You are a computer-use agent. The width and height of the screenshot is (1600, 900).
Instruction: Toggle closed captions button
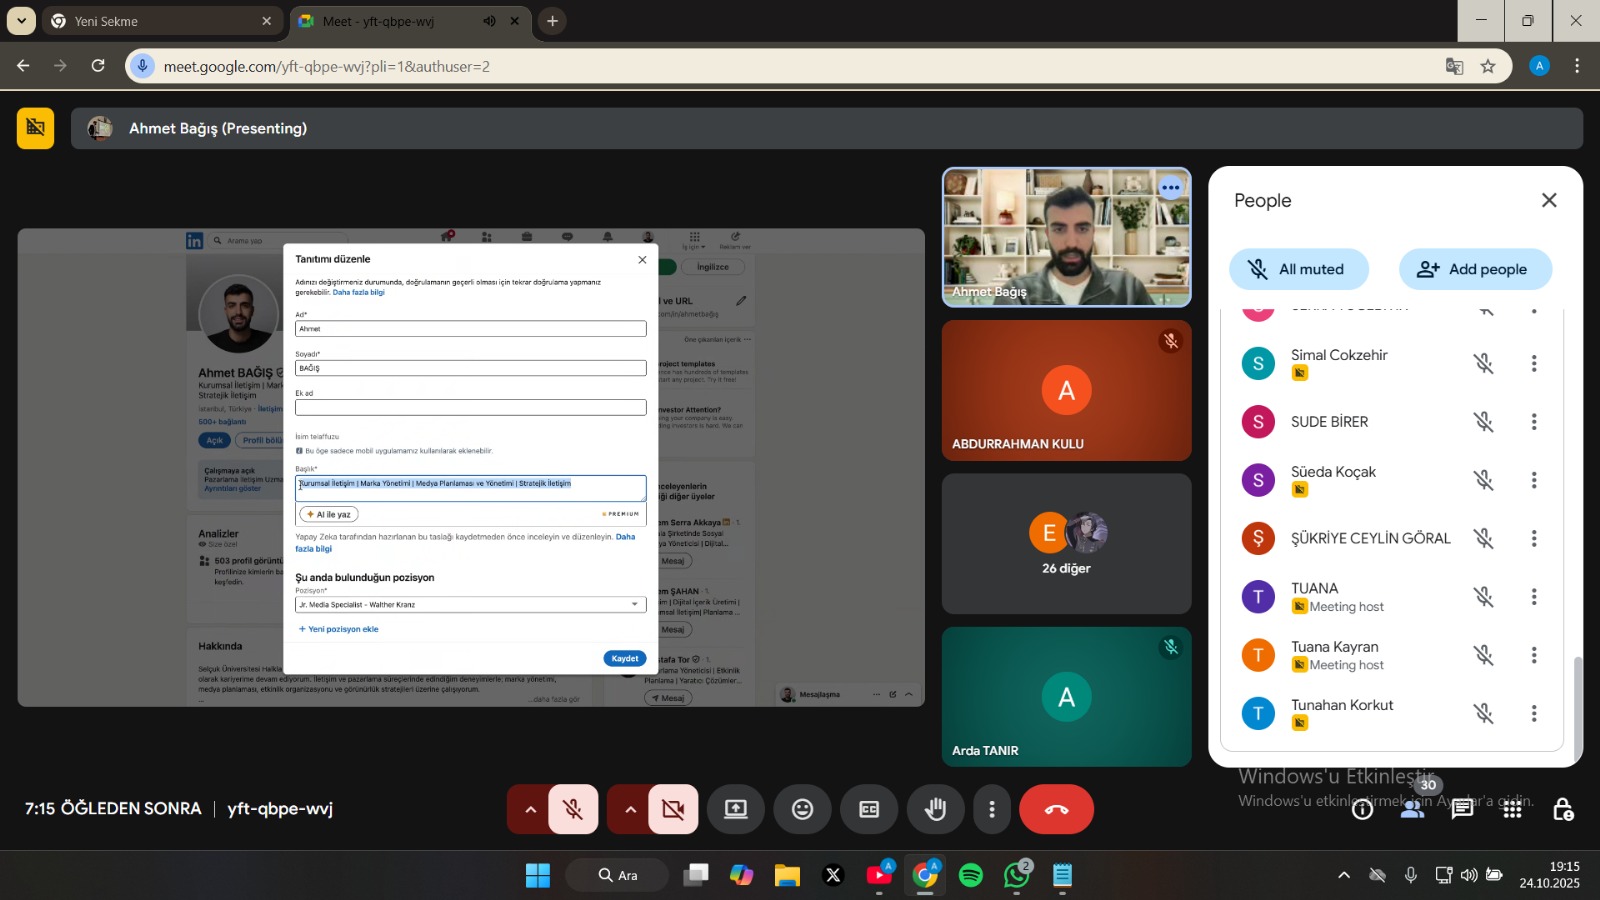click(x=869, y=810)
